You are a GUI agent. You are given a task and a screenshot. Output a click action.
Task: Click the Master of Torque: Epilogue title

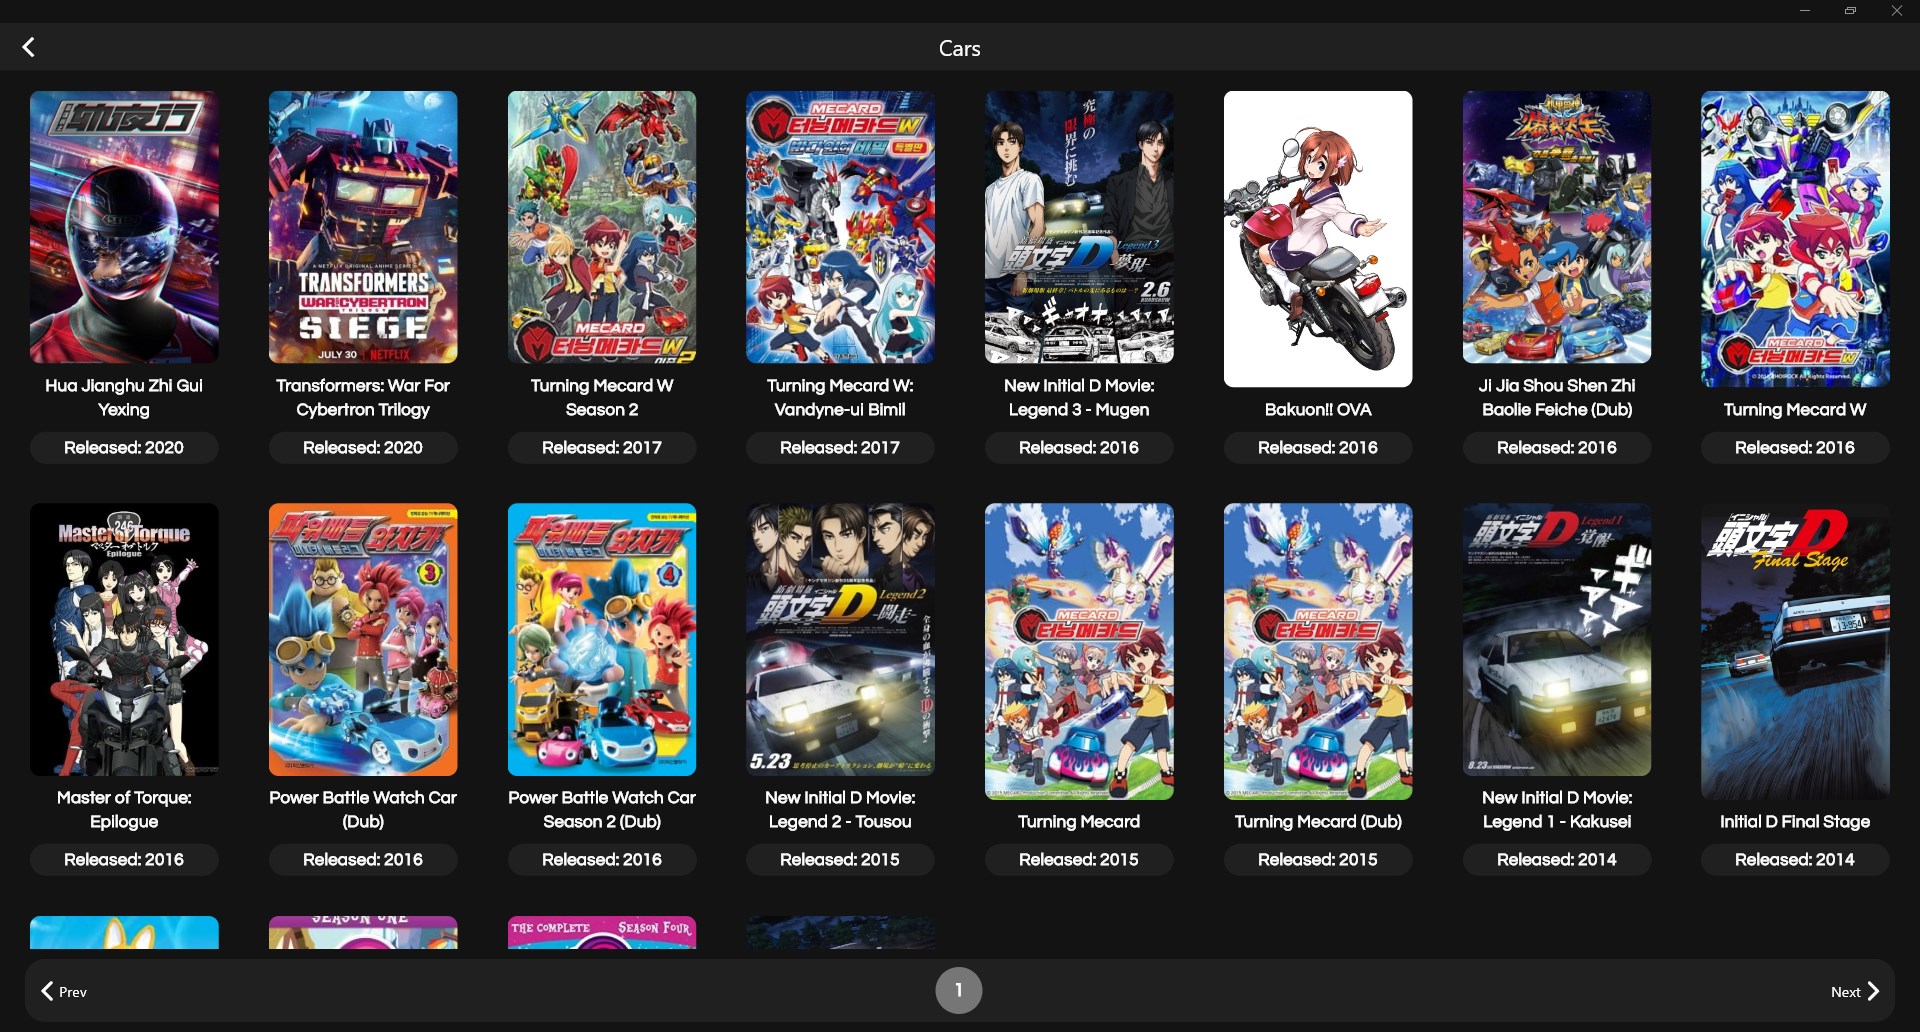124,809
